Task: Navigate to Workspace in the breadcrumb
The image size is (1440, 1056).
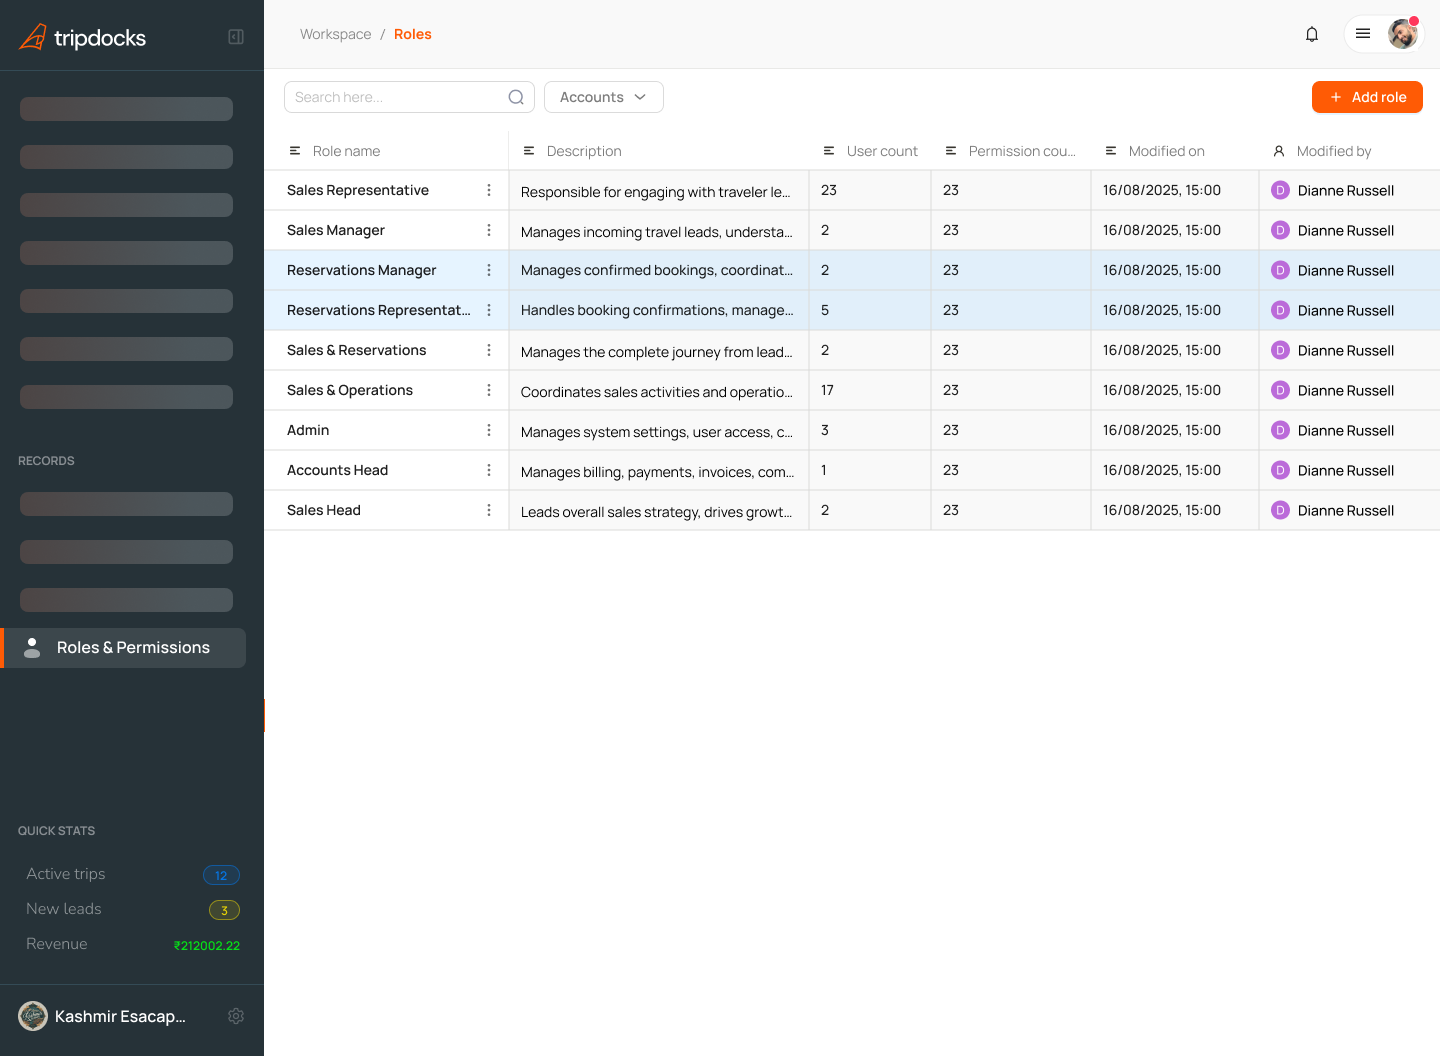Action: [335, 33]
